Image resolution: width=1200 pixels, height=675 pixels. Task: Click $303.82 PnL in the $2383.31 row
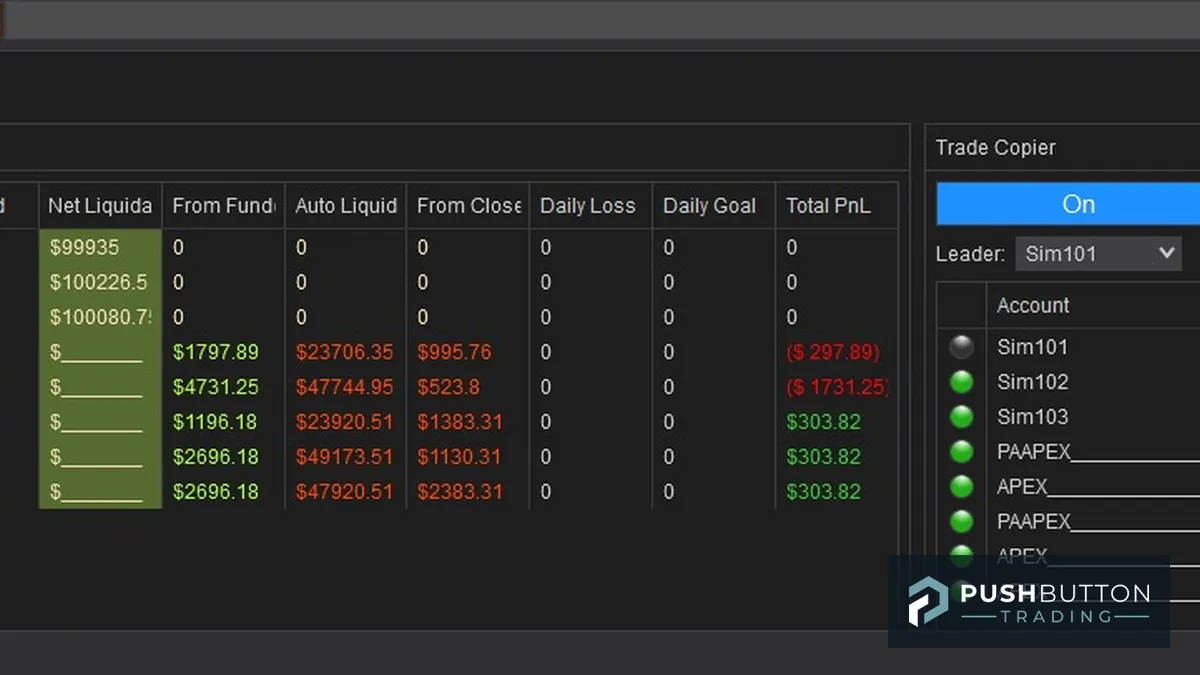(824, 492)
